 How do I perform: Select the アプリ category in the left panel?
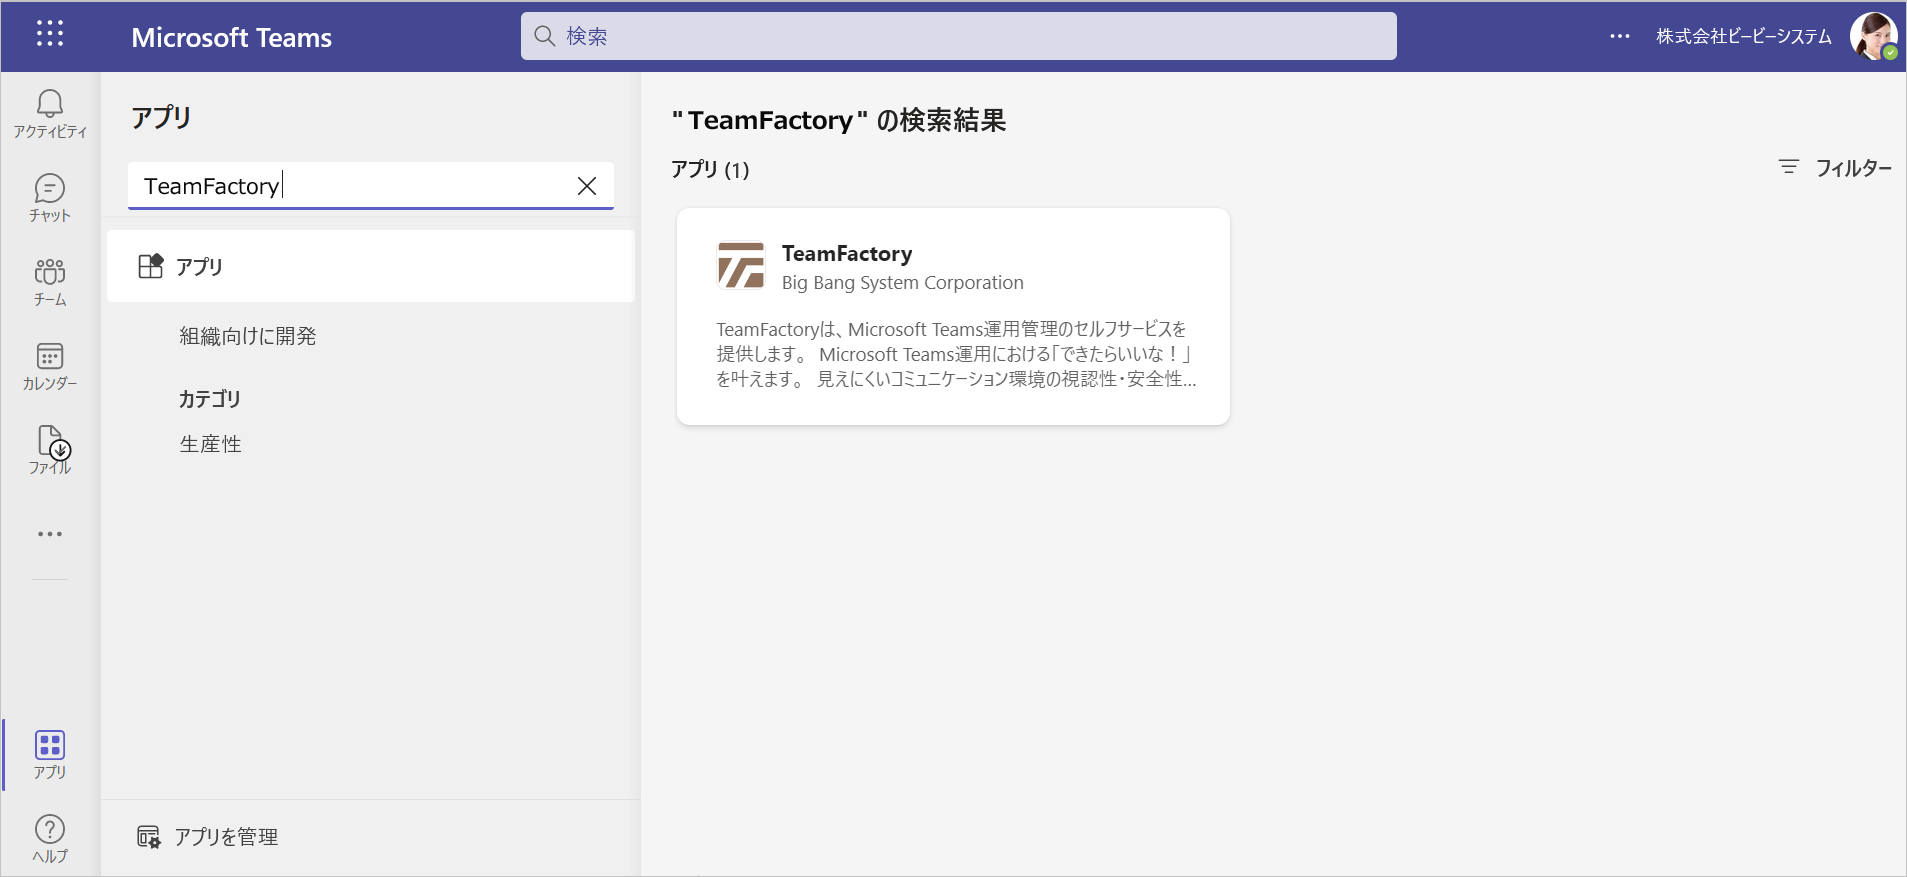pos(371,266)
